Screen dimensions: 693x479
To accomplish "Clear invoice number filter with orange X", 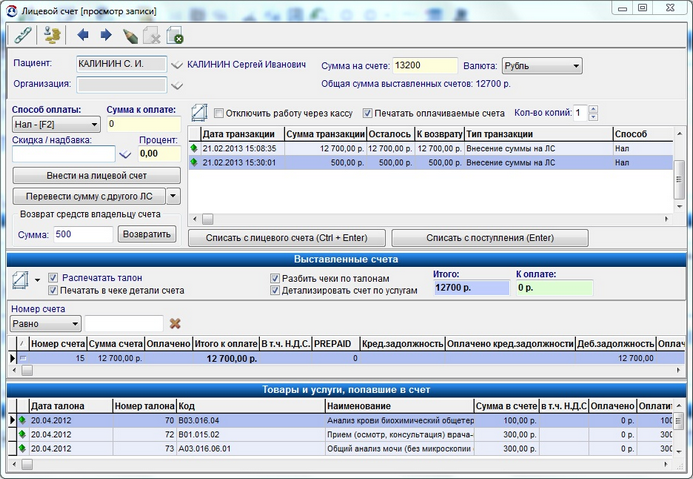I will (175, 324).
